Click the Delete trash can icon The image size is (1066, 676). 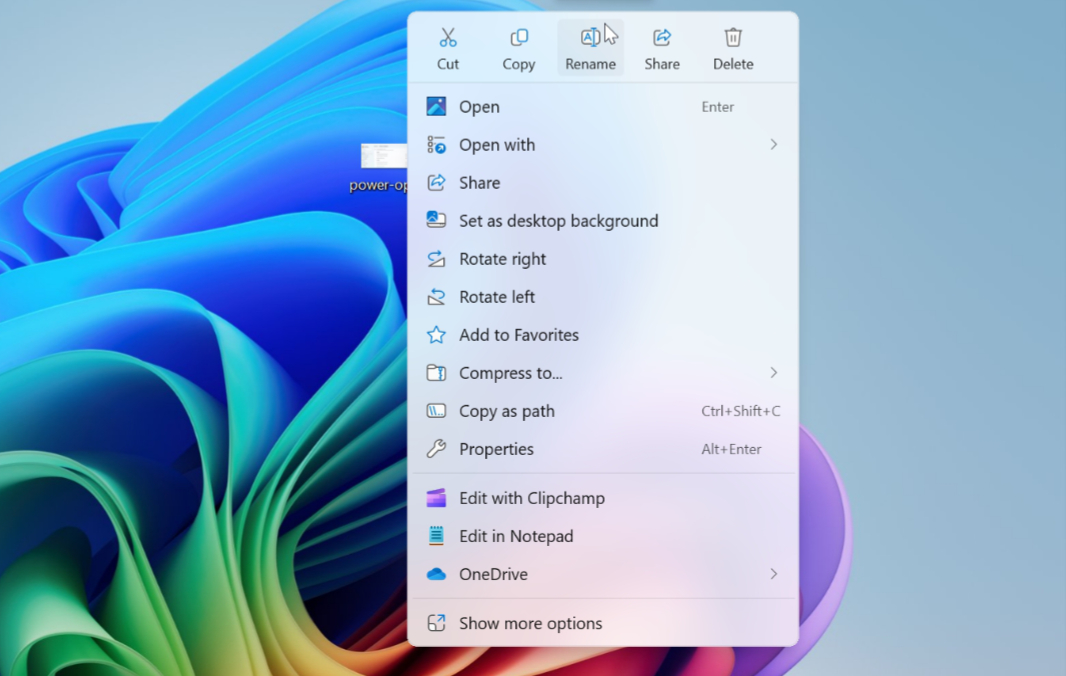click(733, 38)
